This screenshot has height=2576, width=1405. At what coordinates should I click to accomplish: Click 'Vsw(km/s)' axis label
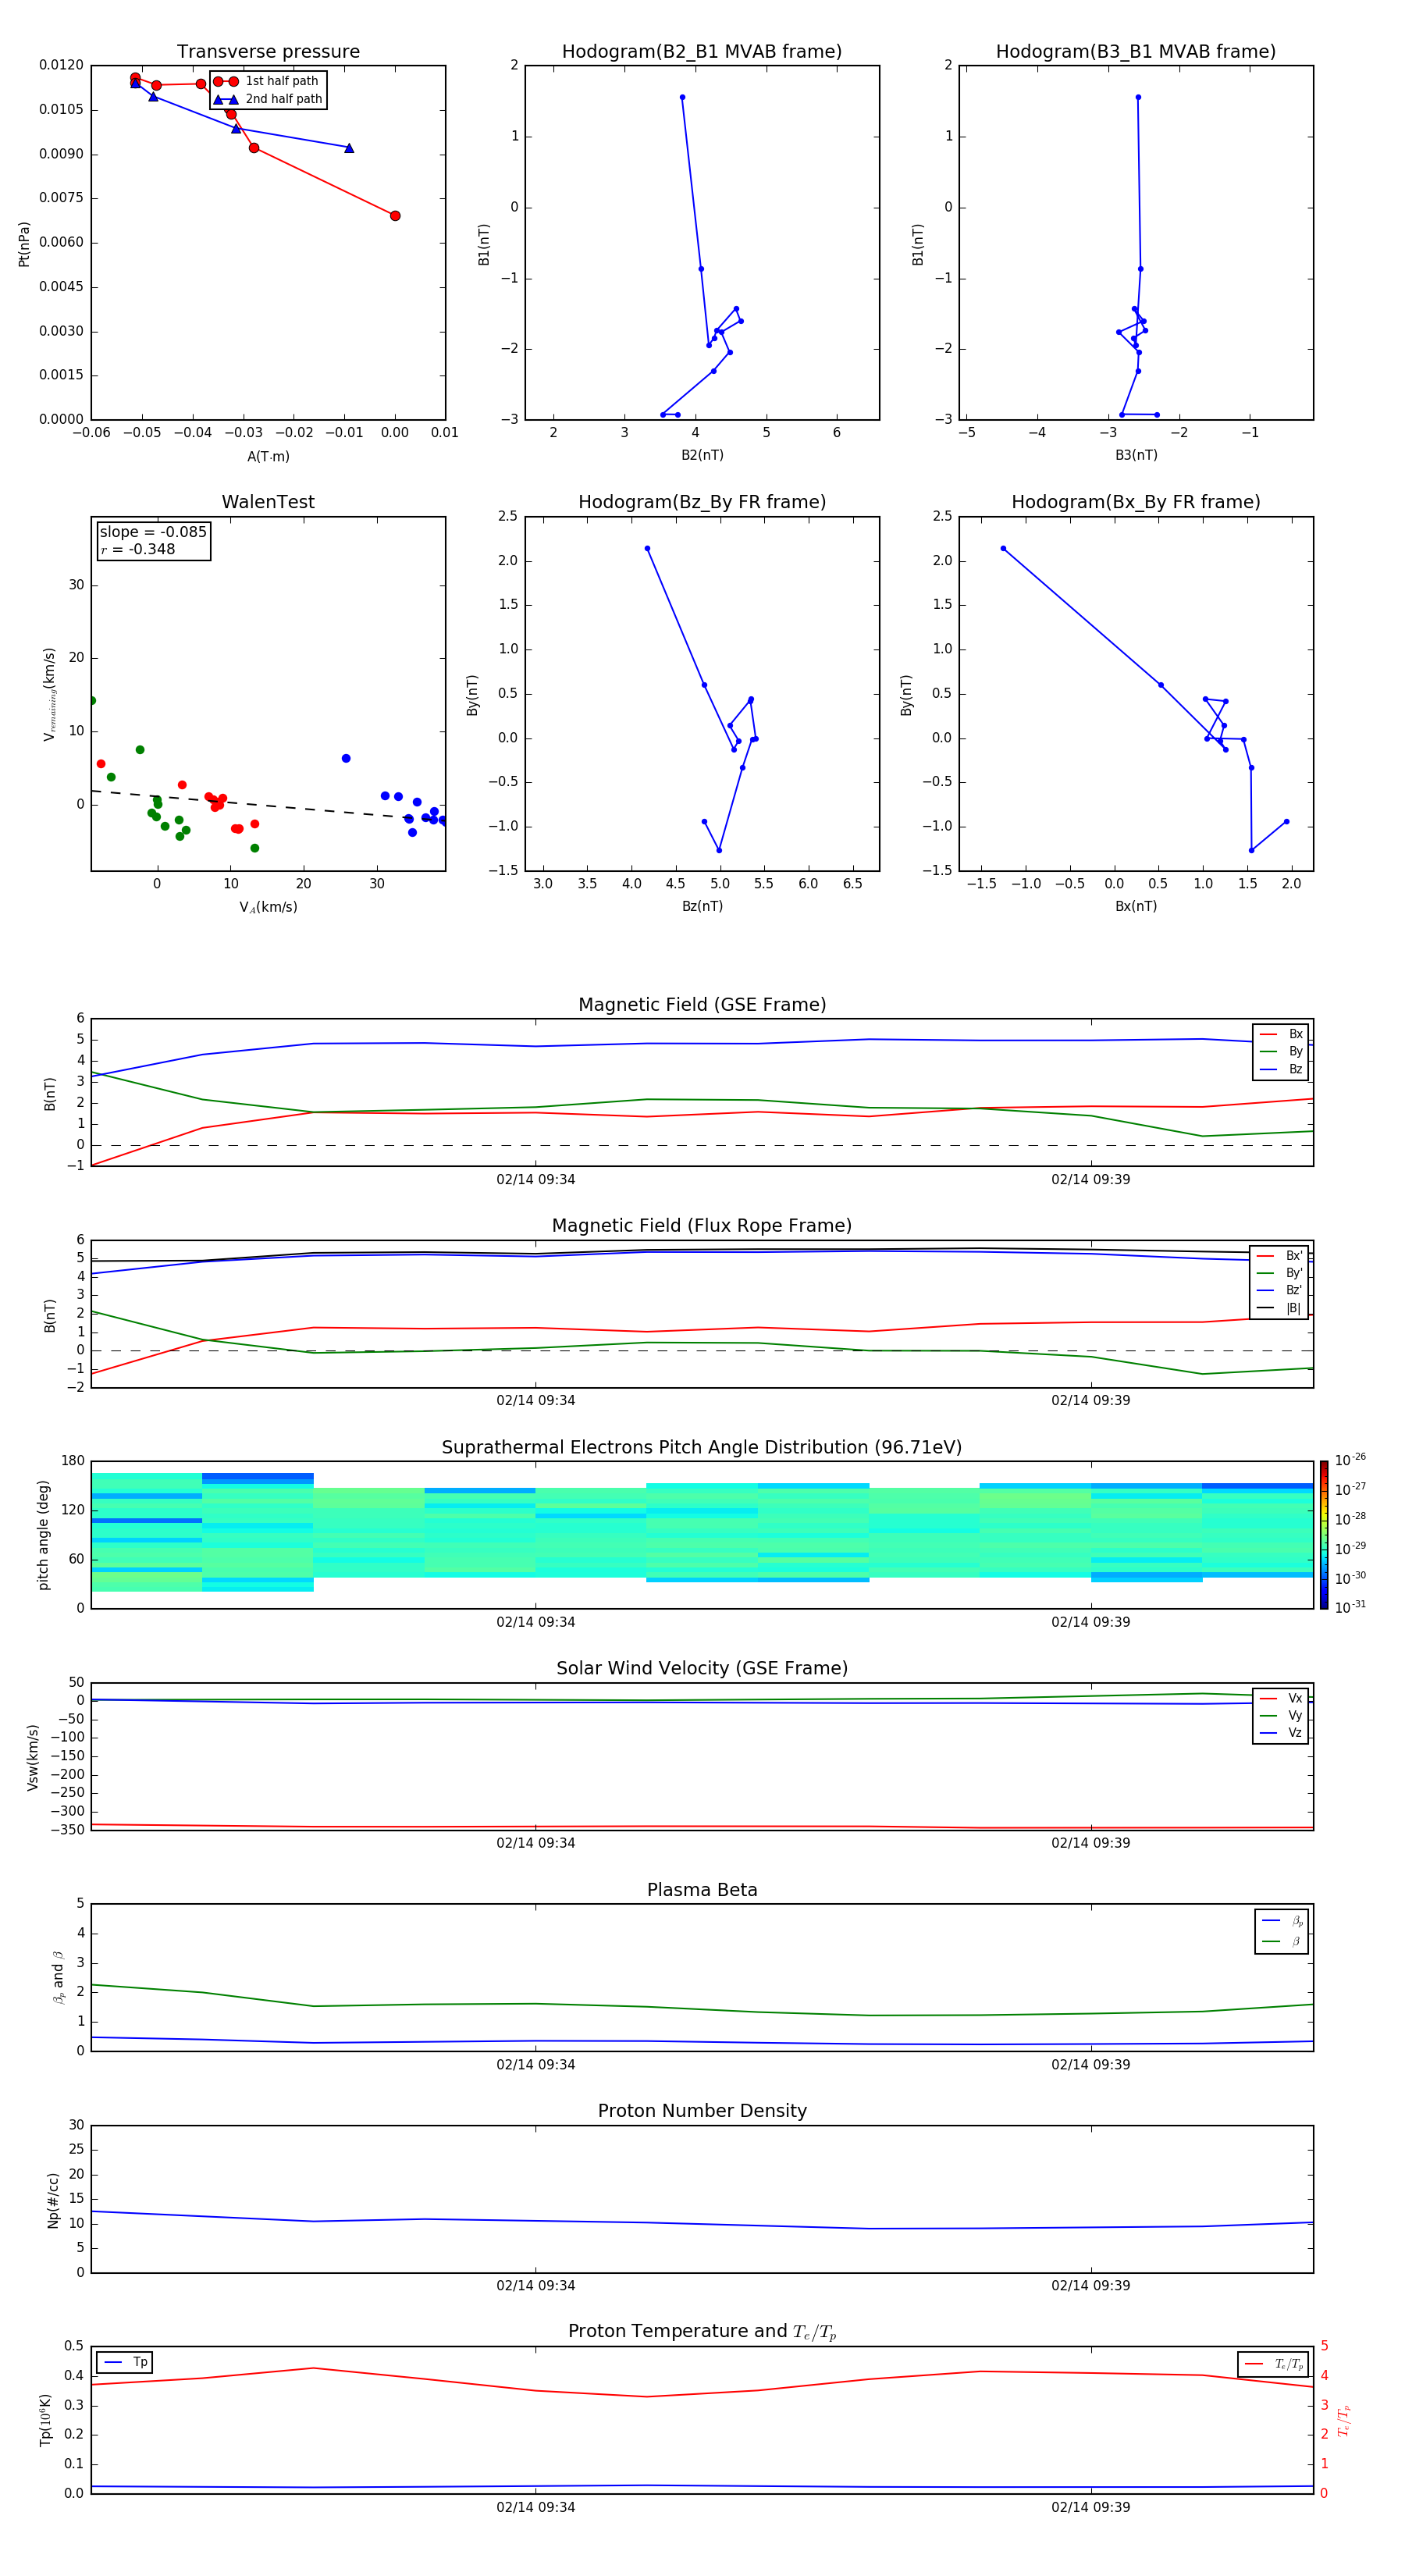pos(33,1757)
